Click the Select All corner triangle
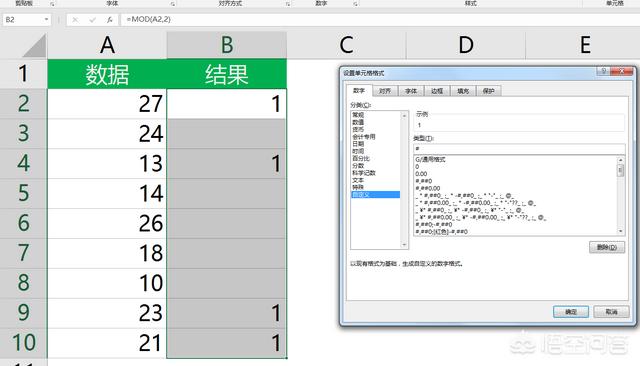640x366 pixels. 34,45
